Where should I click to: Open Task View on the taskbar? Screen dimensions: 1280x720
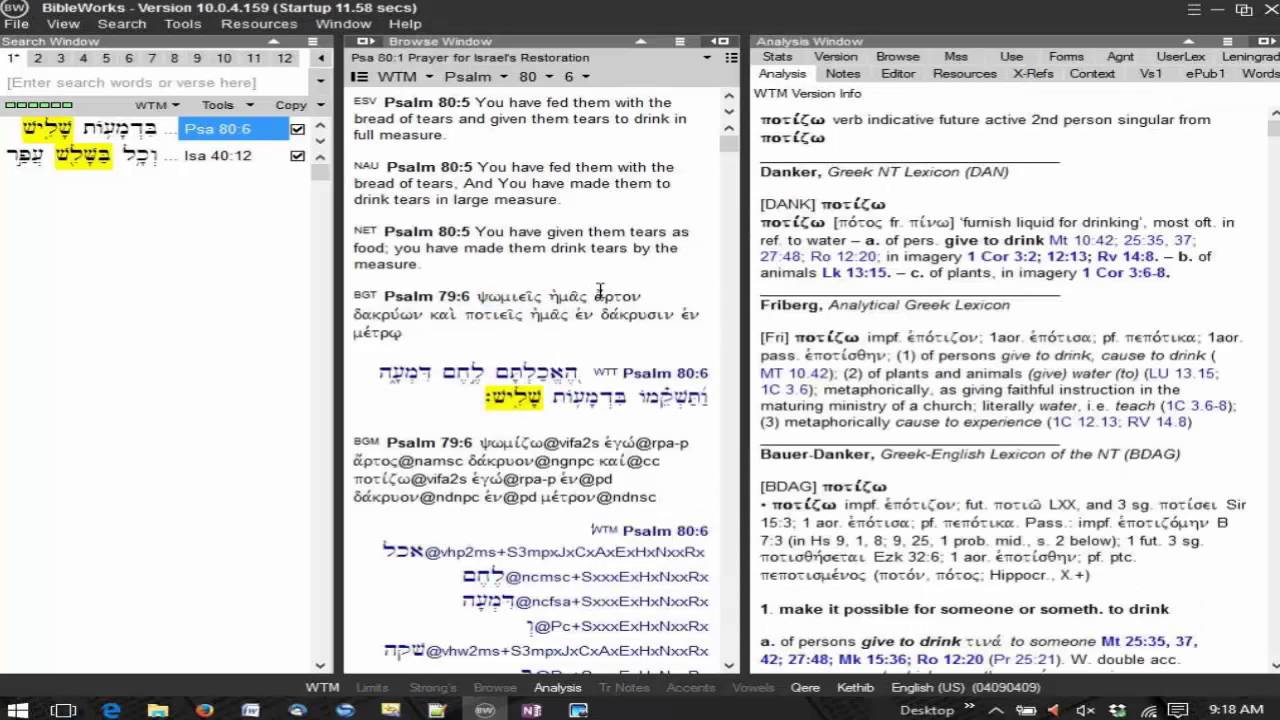tap(63, 710)
